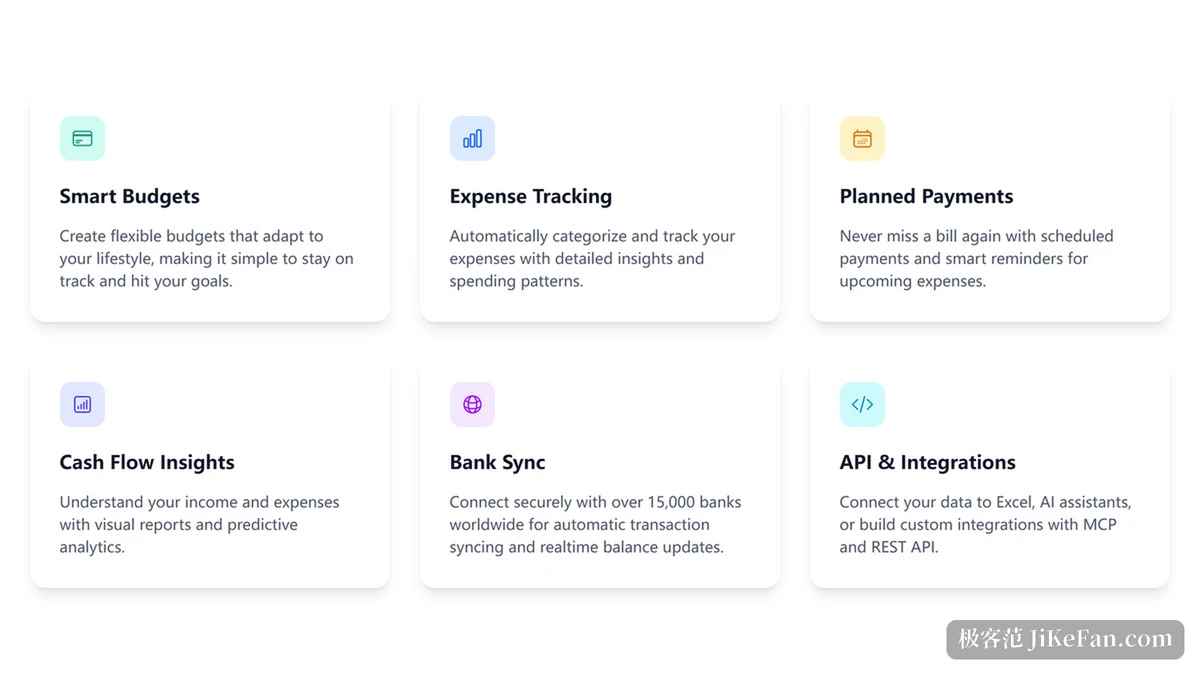Click the MCP and REST API description
The height and width of the screenshot is (675, 1200).
tap(986, 524)
